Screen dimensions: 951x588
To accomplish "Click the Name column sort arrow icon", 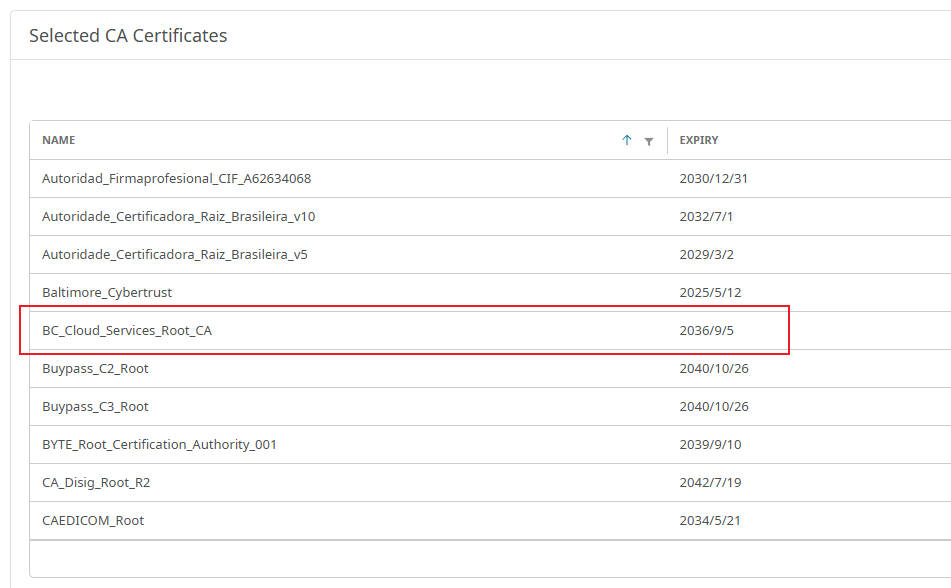I will coord(627,140).
